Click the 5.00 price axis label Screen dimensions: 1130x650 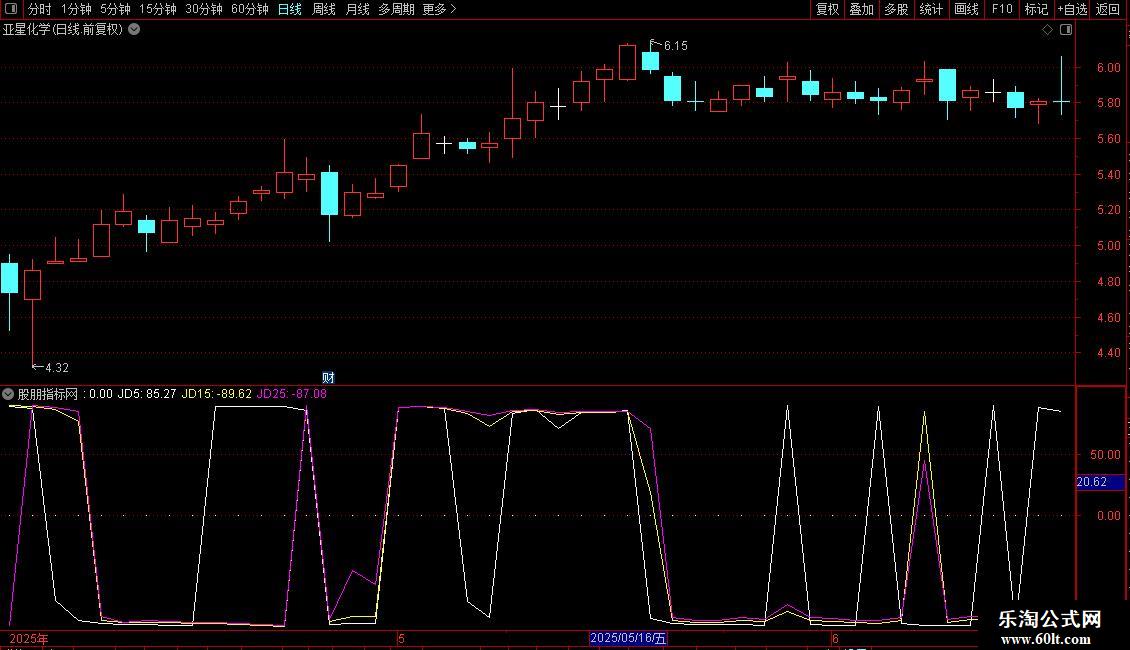point(1108,246)
